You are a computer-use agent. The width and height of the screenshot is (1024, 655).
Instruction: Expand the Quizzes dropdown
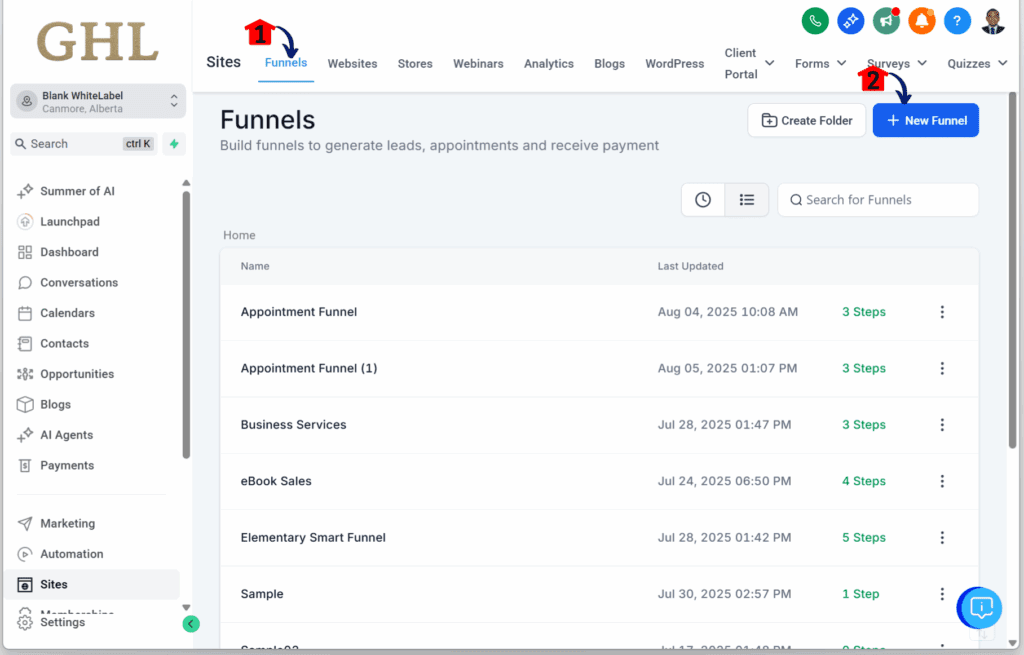(x=977, y=63)
